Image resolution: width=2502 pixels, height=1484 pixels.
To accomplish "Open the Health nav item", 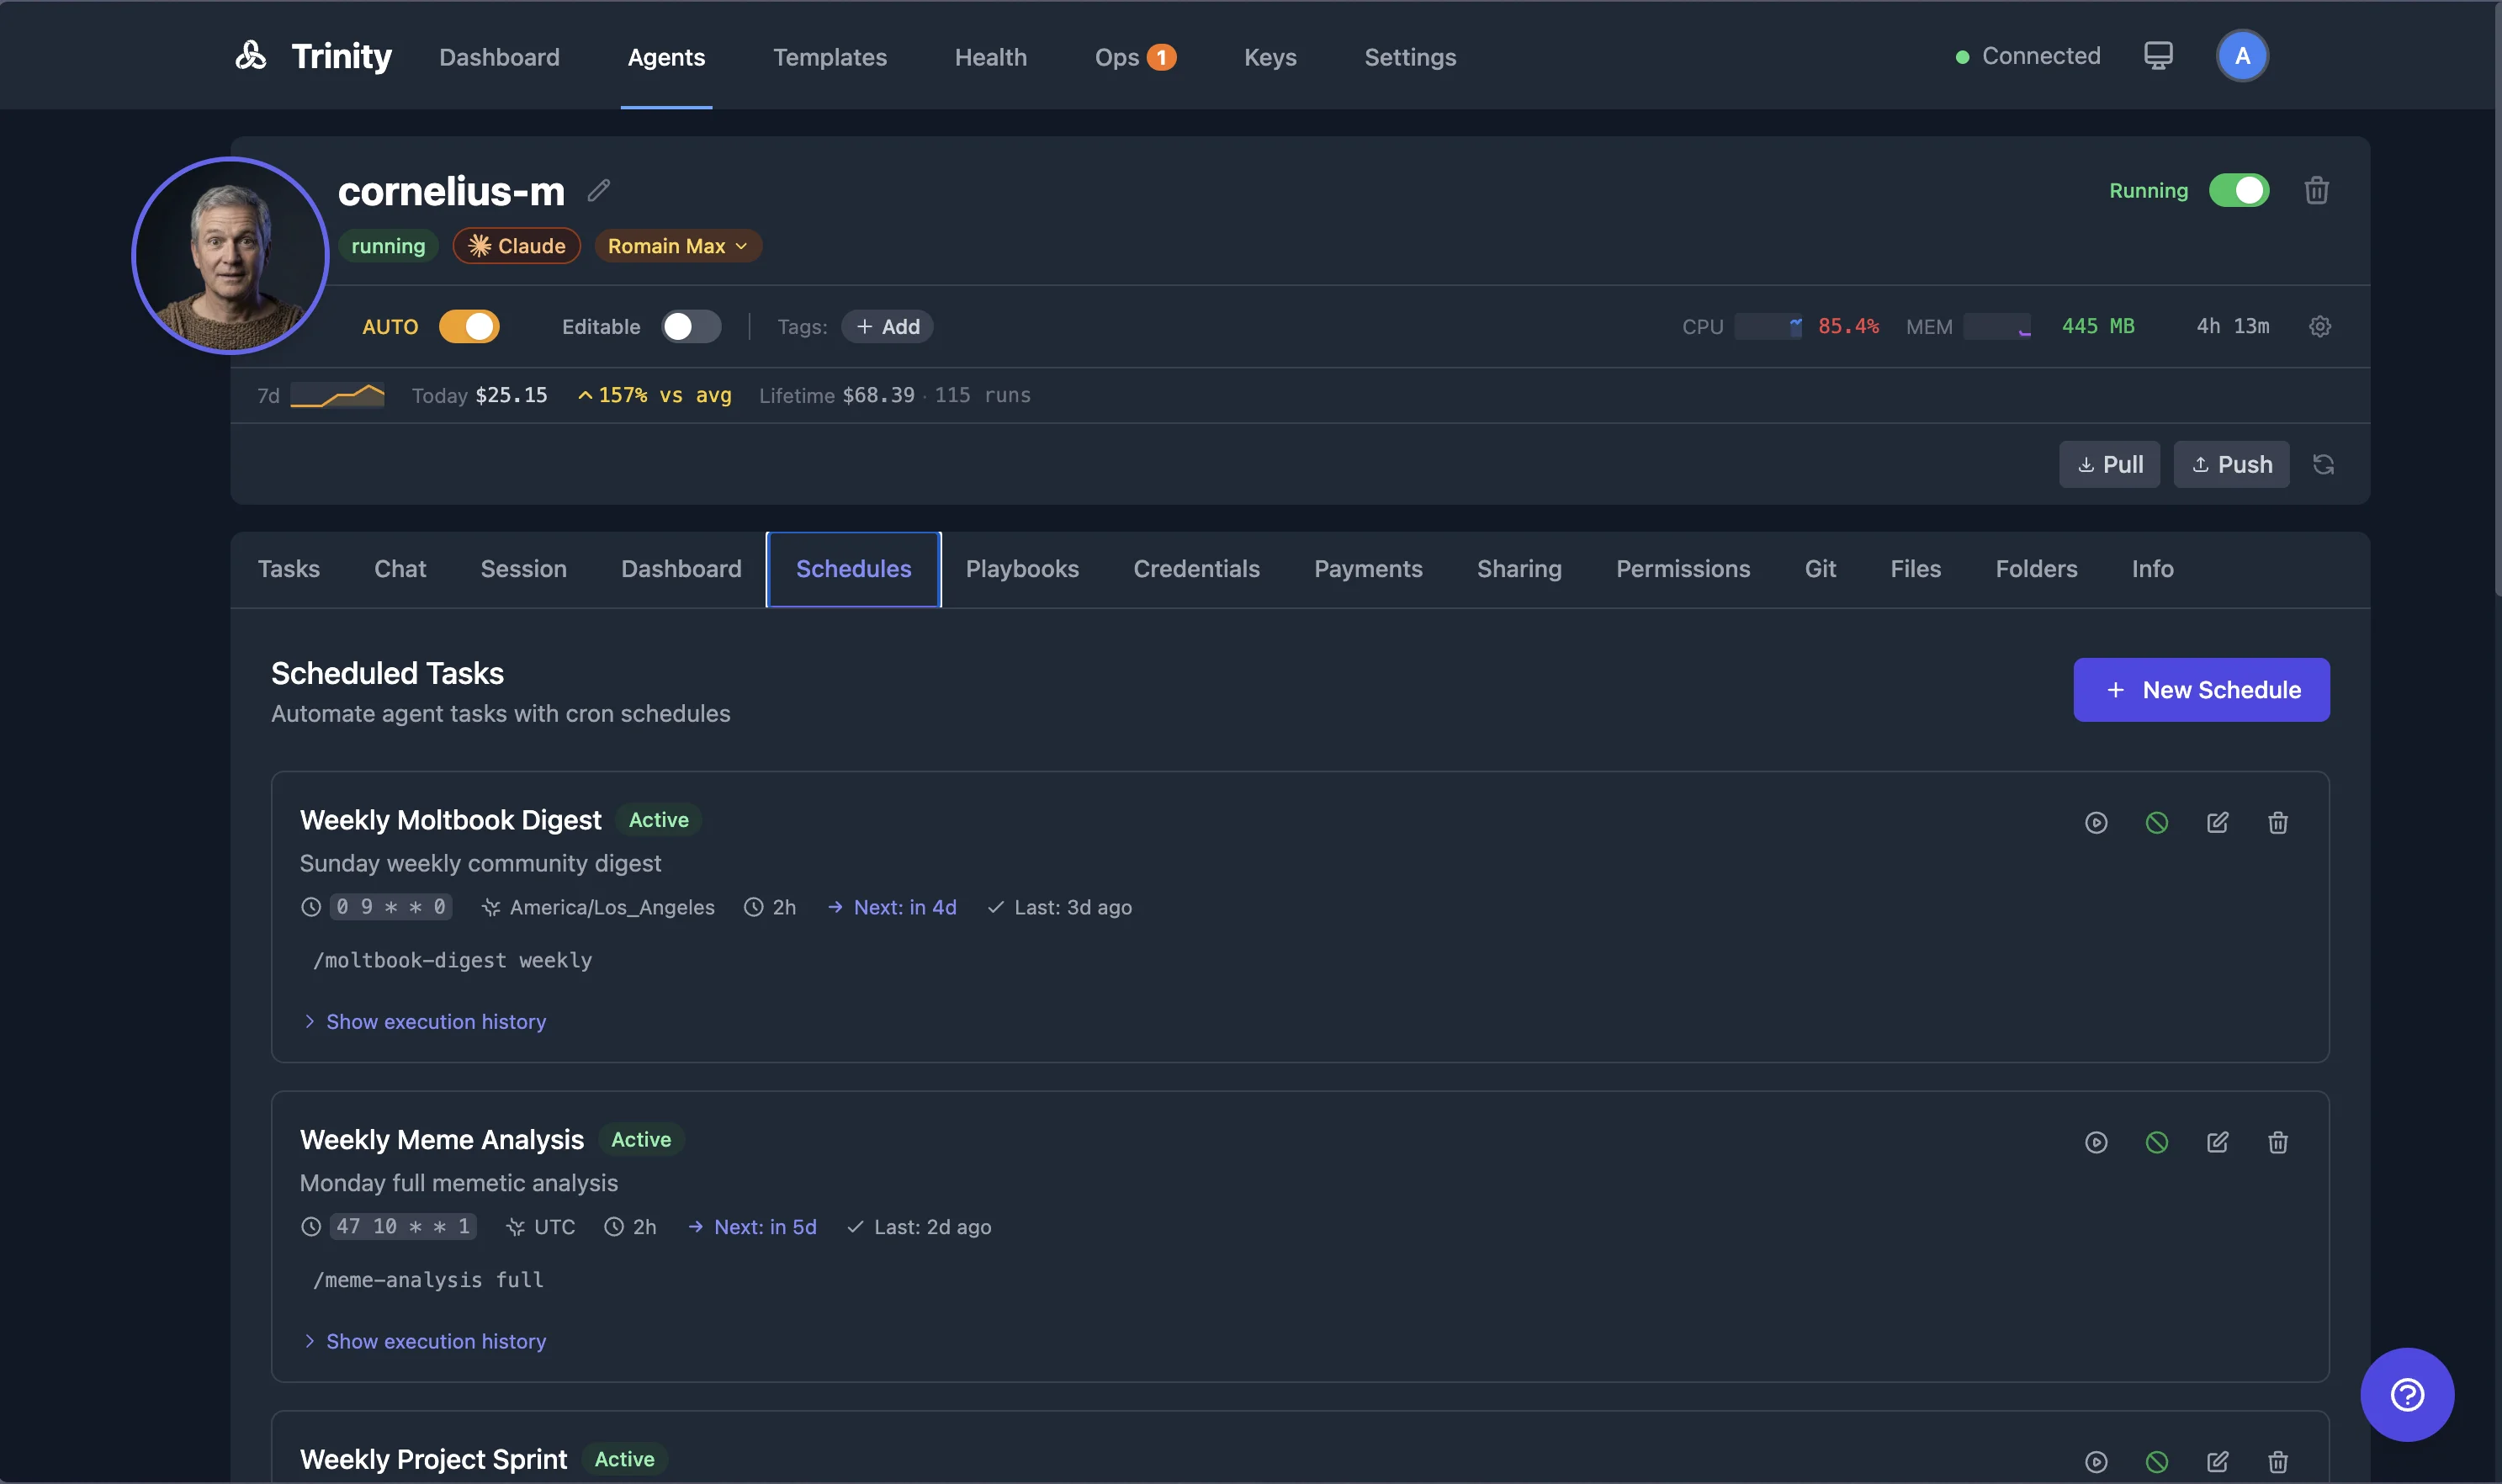I will click(x=990, y=57).
